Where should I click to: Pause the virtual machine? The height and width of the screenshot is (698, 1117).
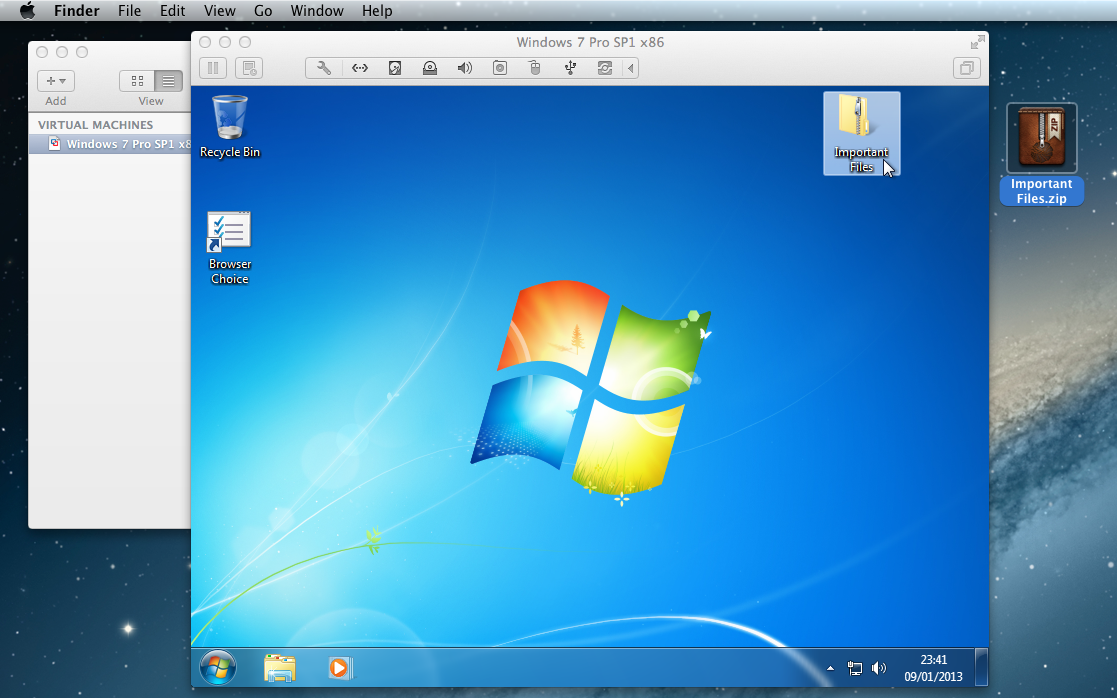[213, 68]
